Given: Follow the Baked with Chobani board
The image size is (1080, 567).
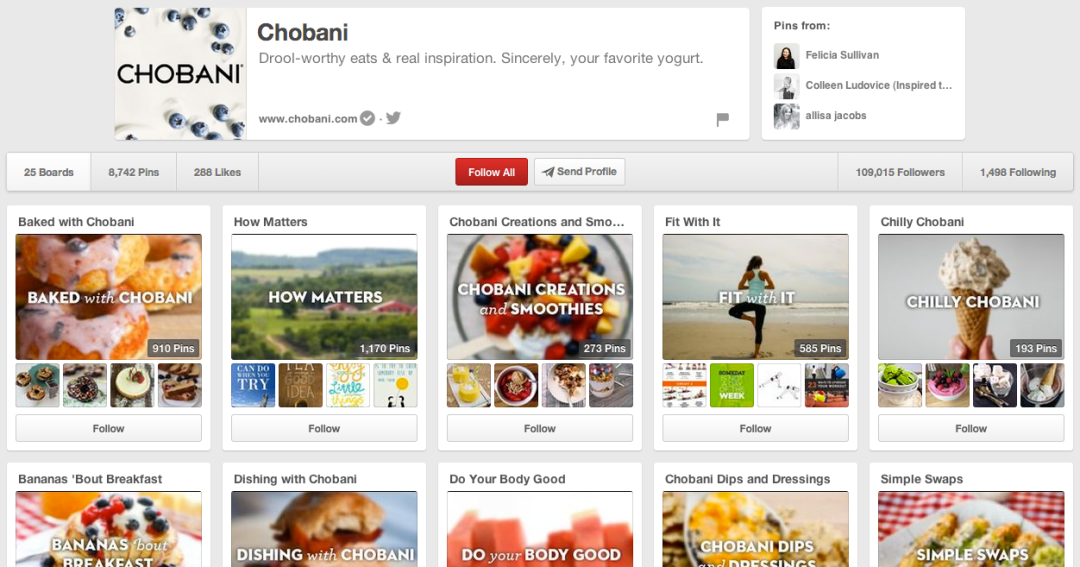Looking at the screenshot, I should [109, 429].
